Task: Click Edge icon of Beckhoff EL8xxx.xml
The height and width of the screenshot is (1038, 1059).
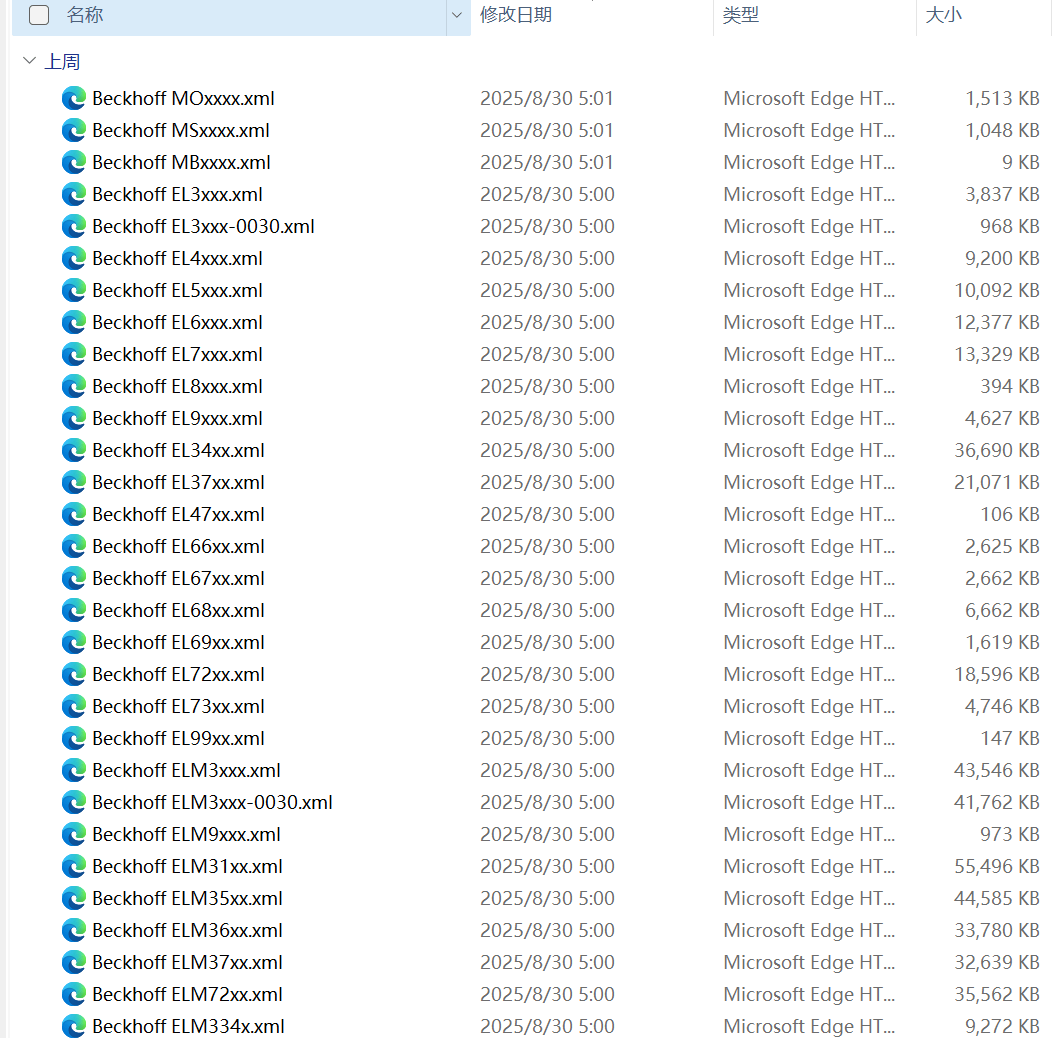Action: [x=74, y=386]
